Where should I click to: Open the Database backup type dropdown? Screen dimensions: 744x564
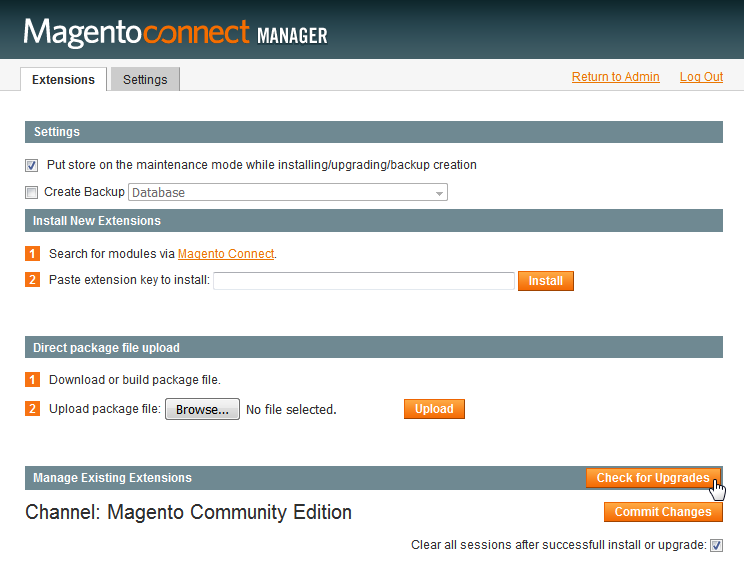point(288,193)
